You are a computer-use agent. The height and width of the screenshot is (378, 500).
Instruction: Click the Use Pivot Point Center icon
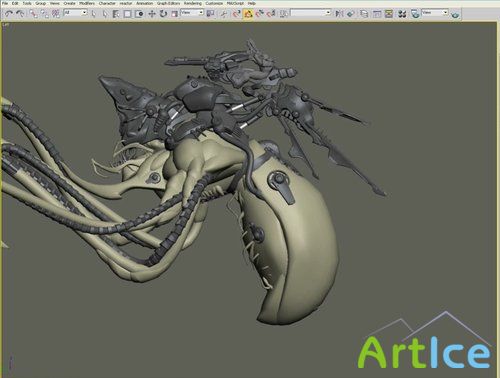pyautogui.click(x=210, y=14)
